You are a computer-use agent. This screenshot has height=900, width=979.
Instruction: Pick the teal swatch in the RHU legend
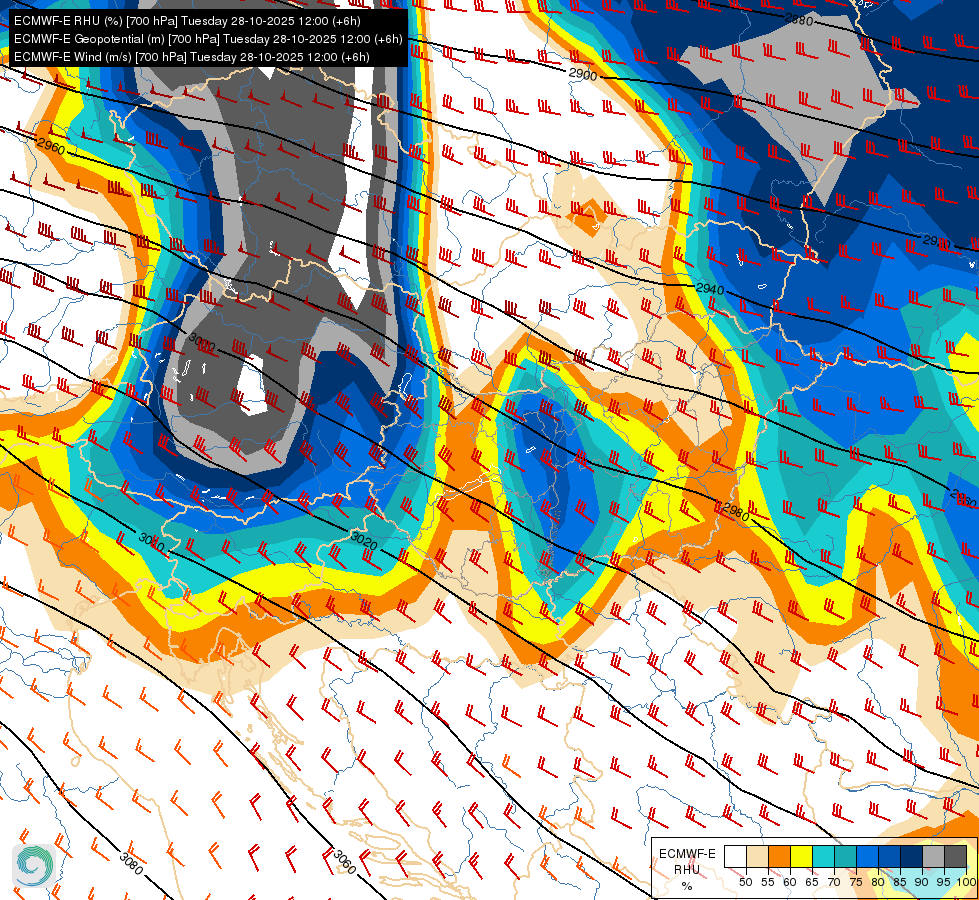click(x=845, y=857)
